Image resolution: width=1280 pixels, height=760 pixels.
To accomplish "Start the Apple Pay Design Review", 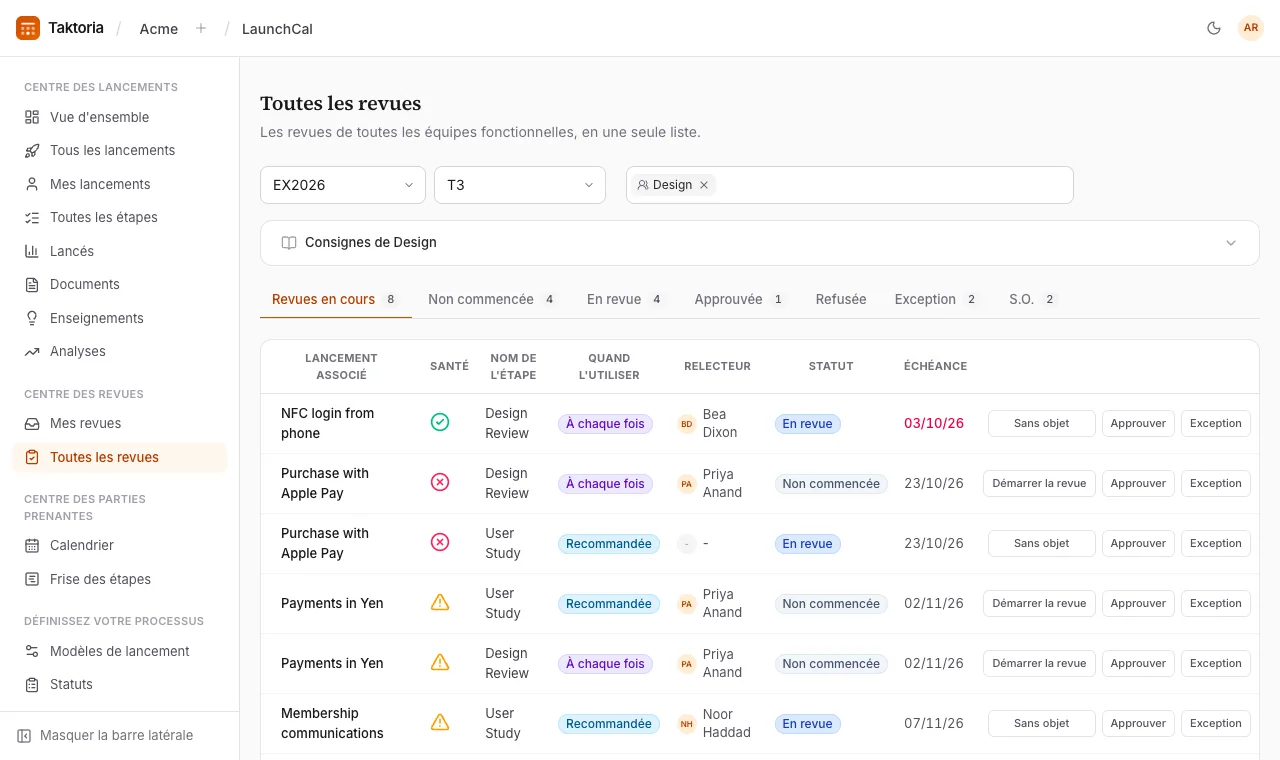I will [1039, 483].
